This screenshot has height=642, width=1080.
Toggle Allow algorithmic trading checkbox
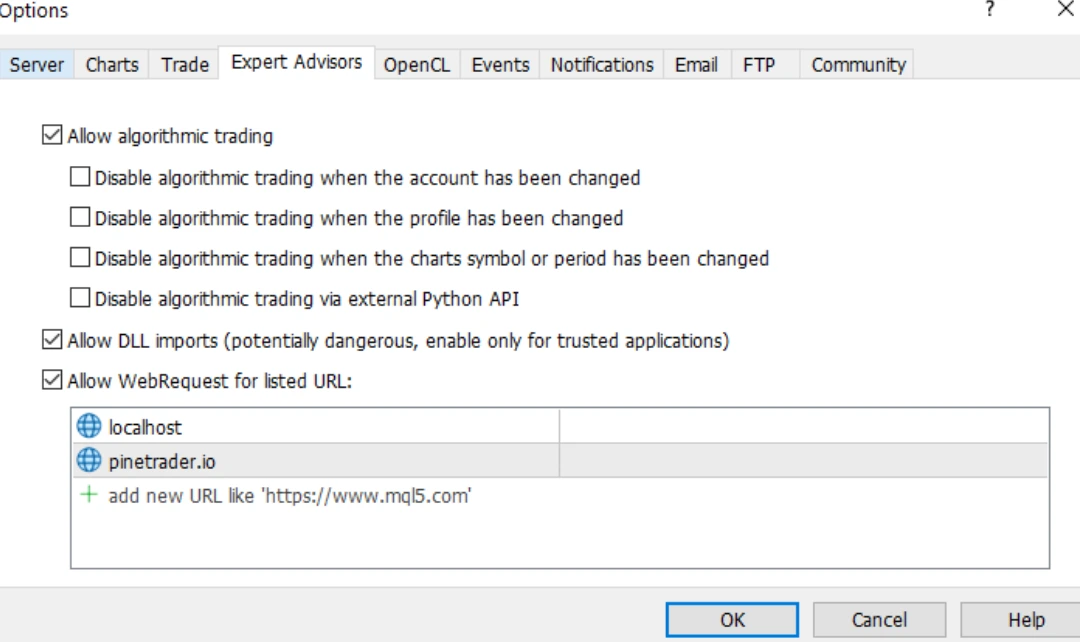[52, 135]
